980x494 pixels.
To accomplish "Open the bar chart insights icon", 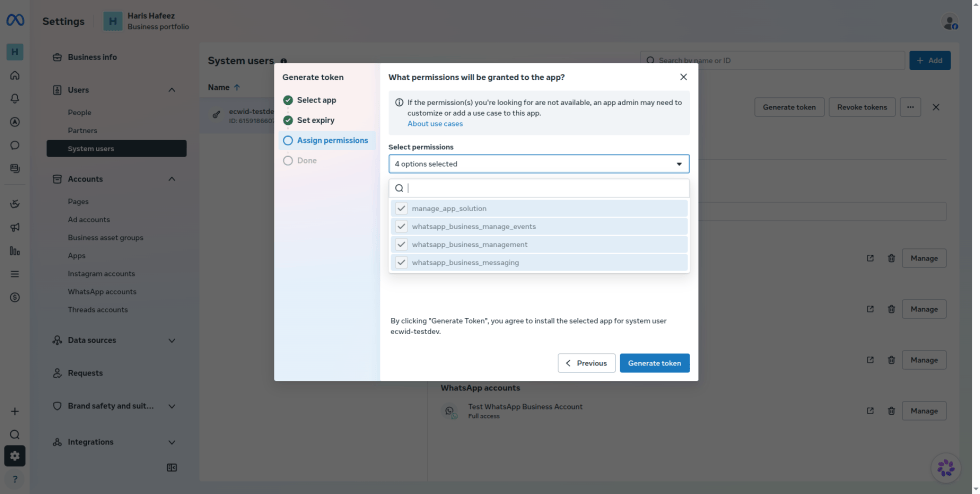I will [x=15, y=251].
